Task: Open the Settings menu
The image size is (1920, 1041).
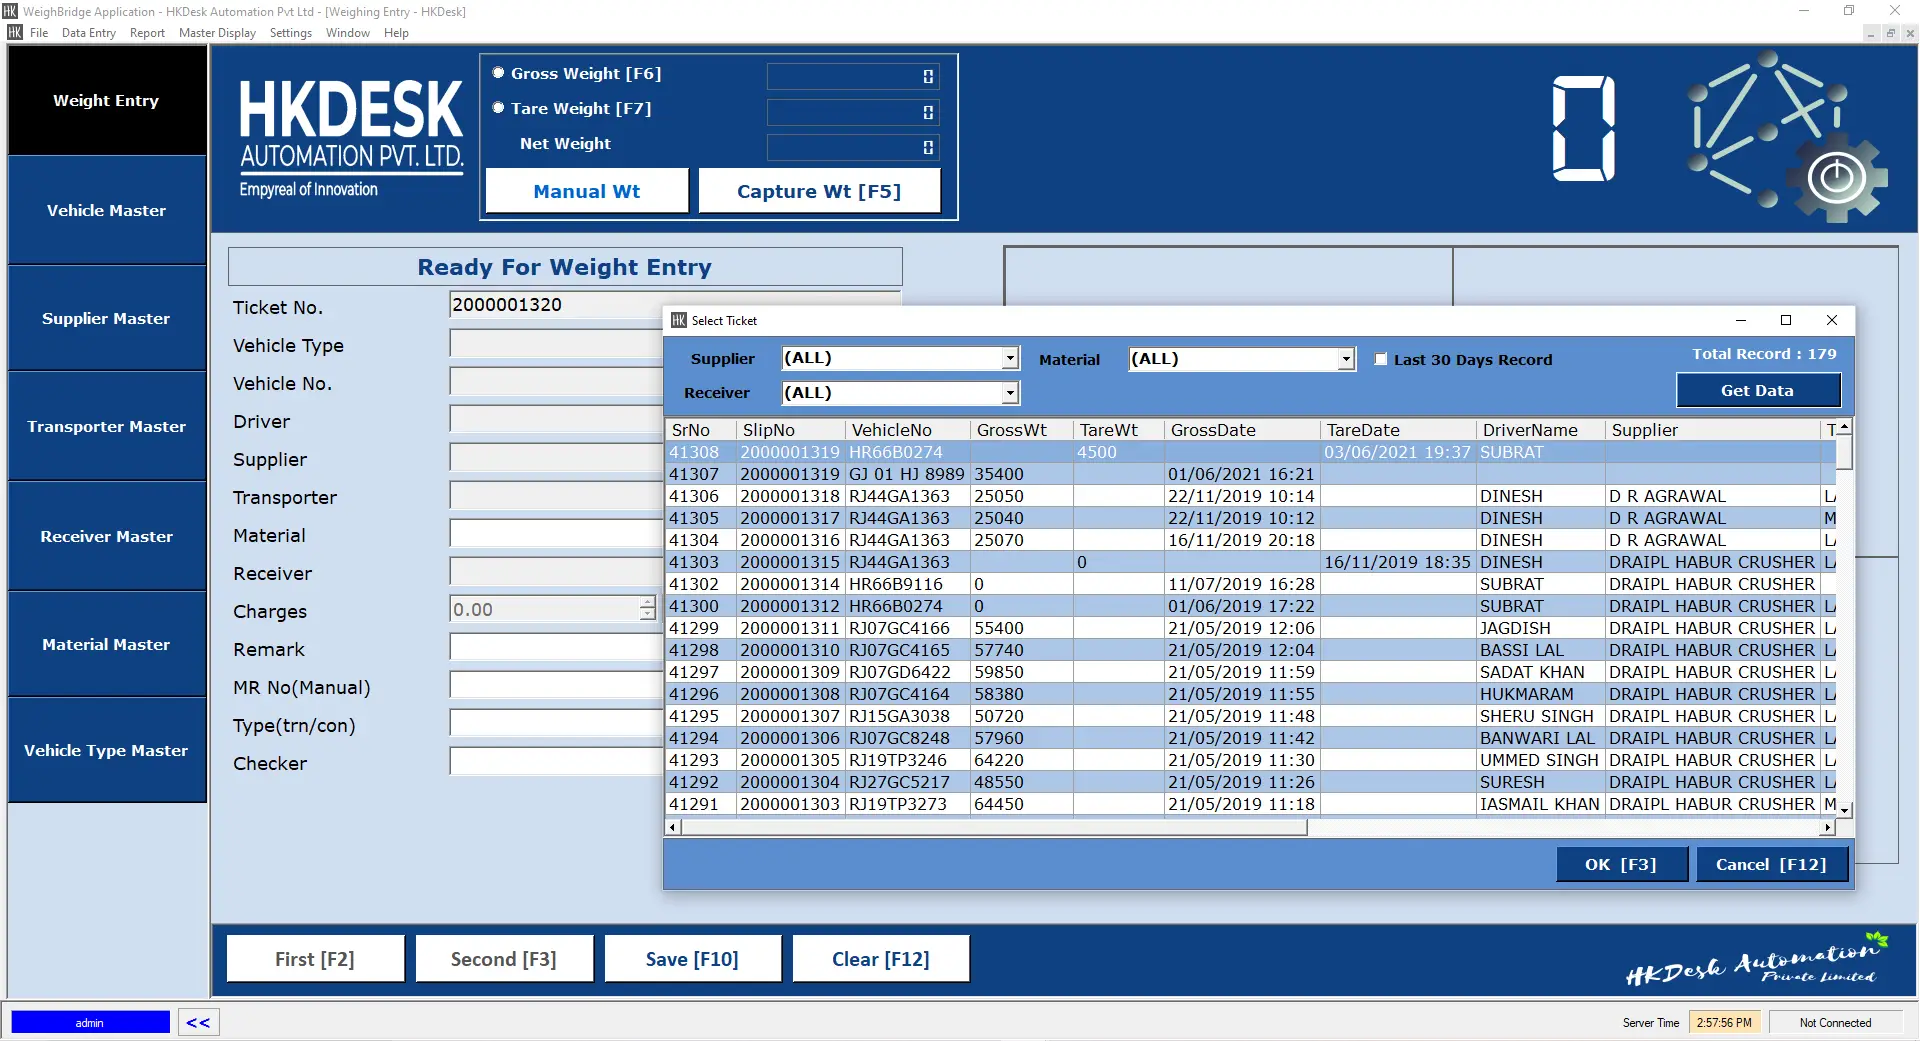Action: [x=291, y=33]
